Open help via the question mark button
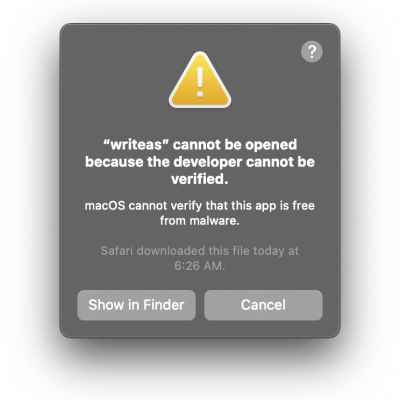400x400 pixels. [312, 52]
